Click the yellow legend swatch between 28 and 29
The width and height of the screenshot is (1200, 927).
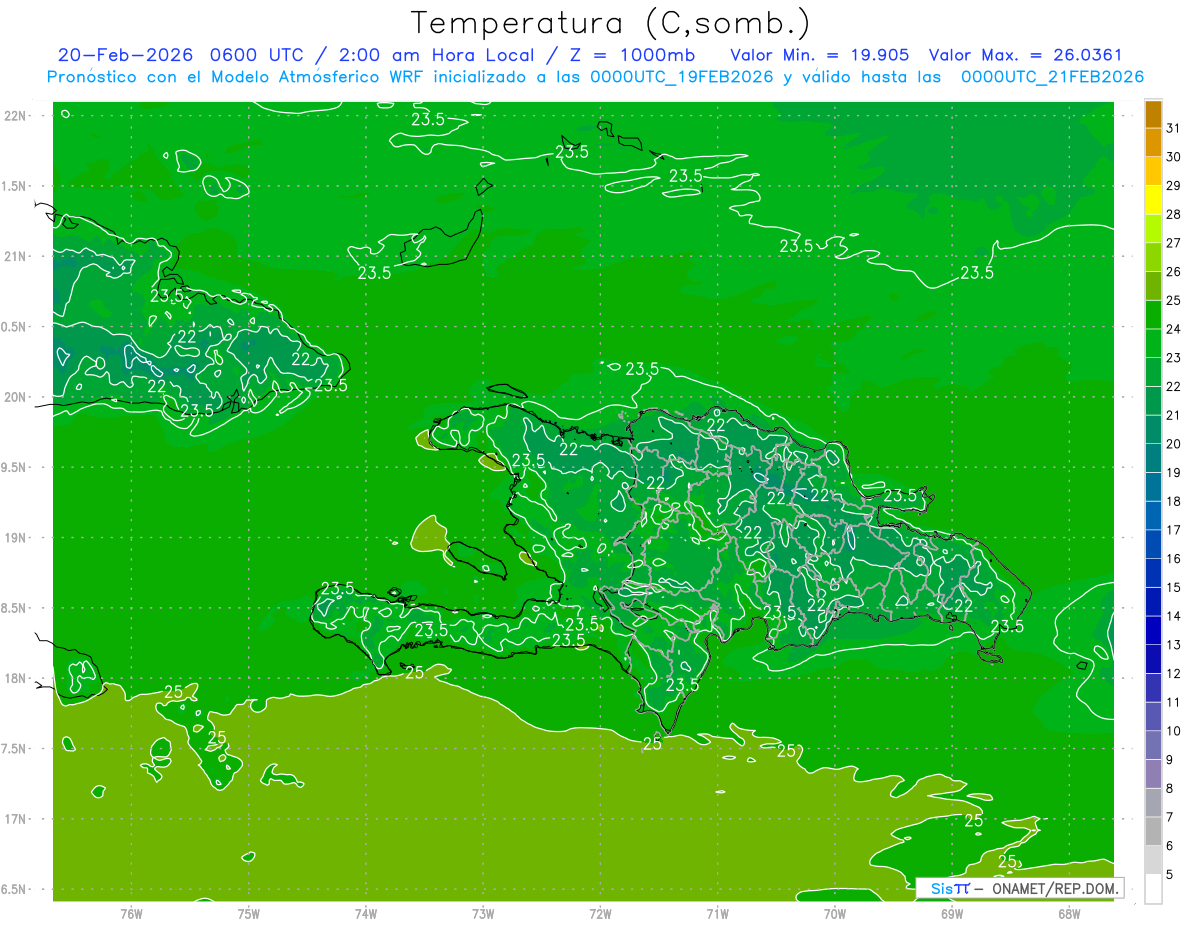pos(1153,200)
